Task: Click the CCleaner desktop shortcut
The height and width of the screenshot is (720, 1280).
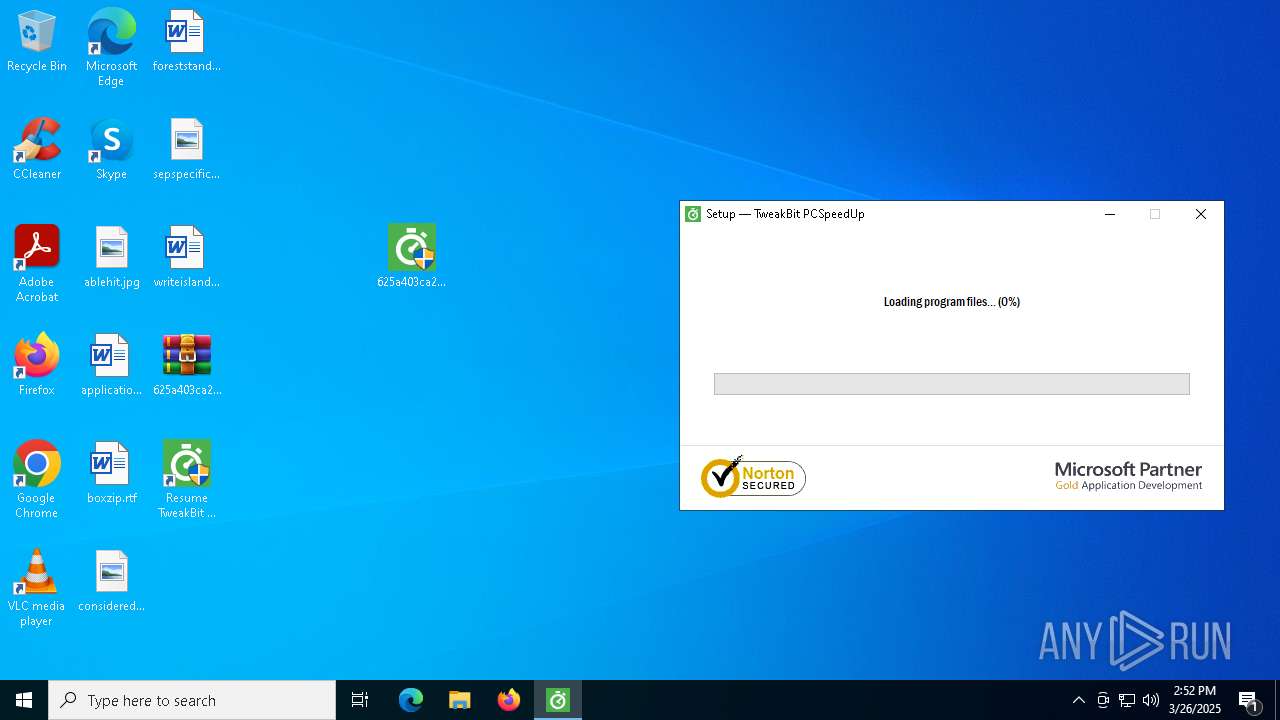Action: point(37,150)
